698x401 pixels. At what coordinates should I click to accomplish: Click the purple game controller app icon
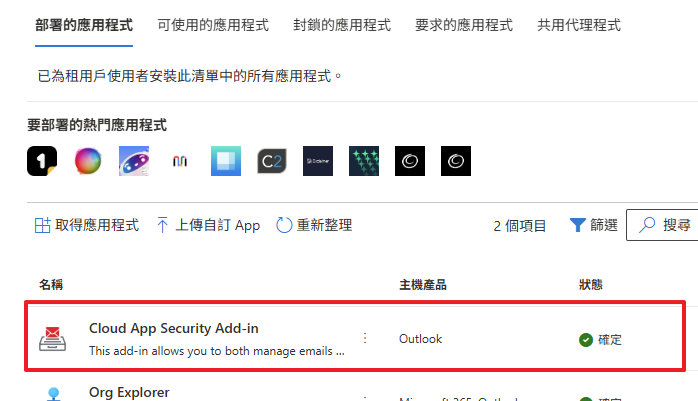point(134,161)
